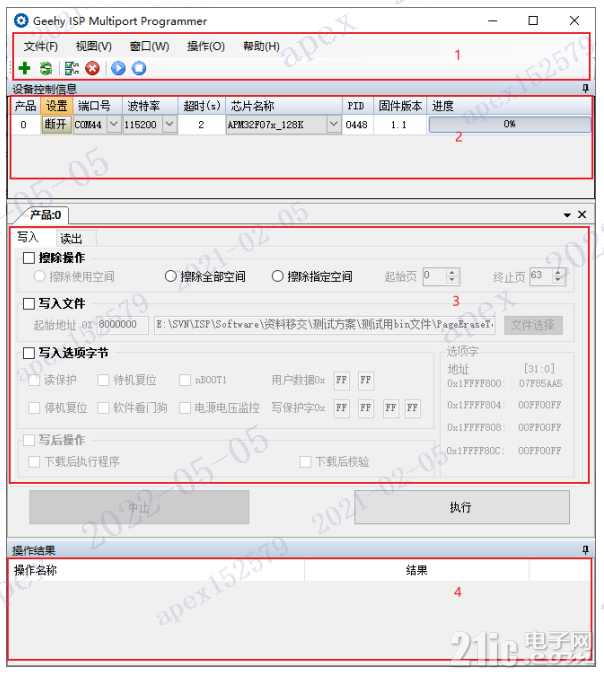Click the green plus add device icon
Screen dimensions: 604x674
pos(25,68)
